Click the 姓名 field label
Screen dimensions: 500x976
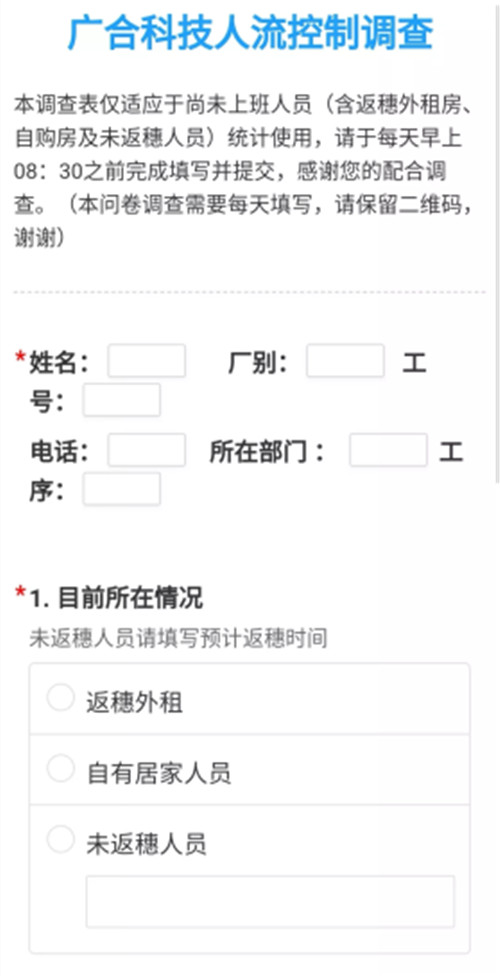point(59,363)
